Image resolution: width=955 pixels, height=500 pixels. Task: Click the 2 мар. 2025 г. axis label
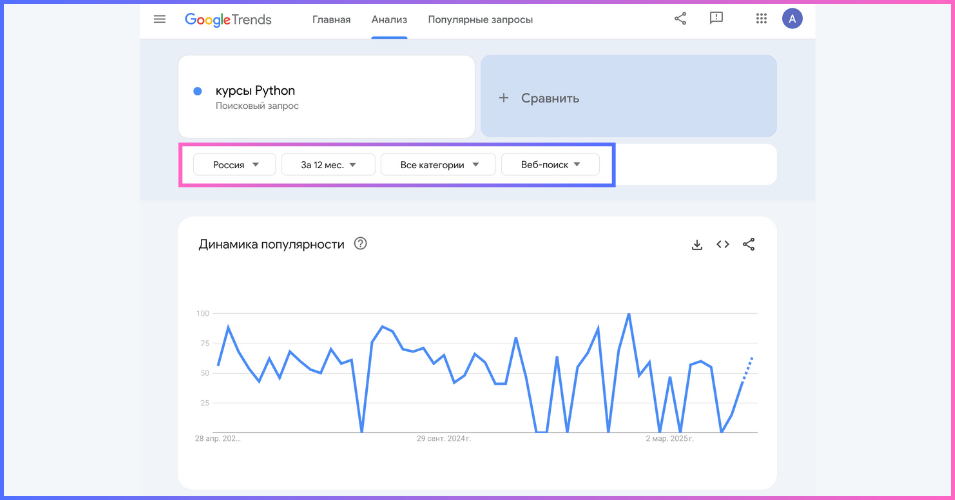click(669, 438)
